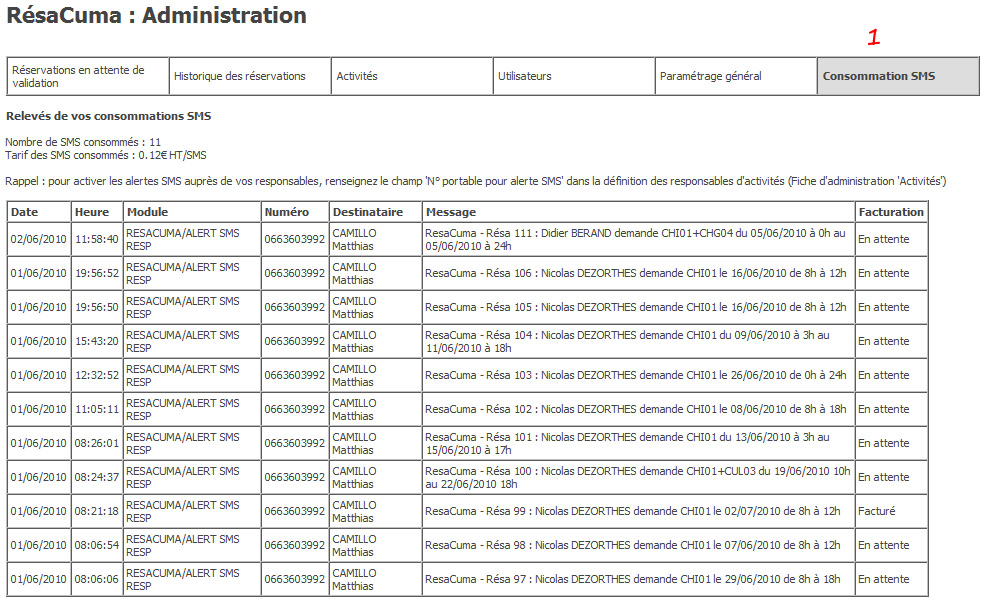The image size is (985, 602).
Task: Click En attente in the Résa 97 row
Action: pyautogui.click(x=891, y=579)
